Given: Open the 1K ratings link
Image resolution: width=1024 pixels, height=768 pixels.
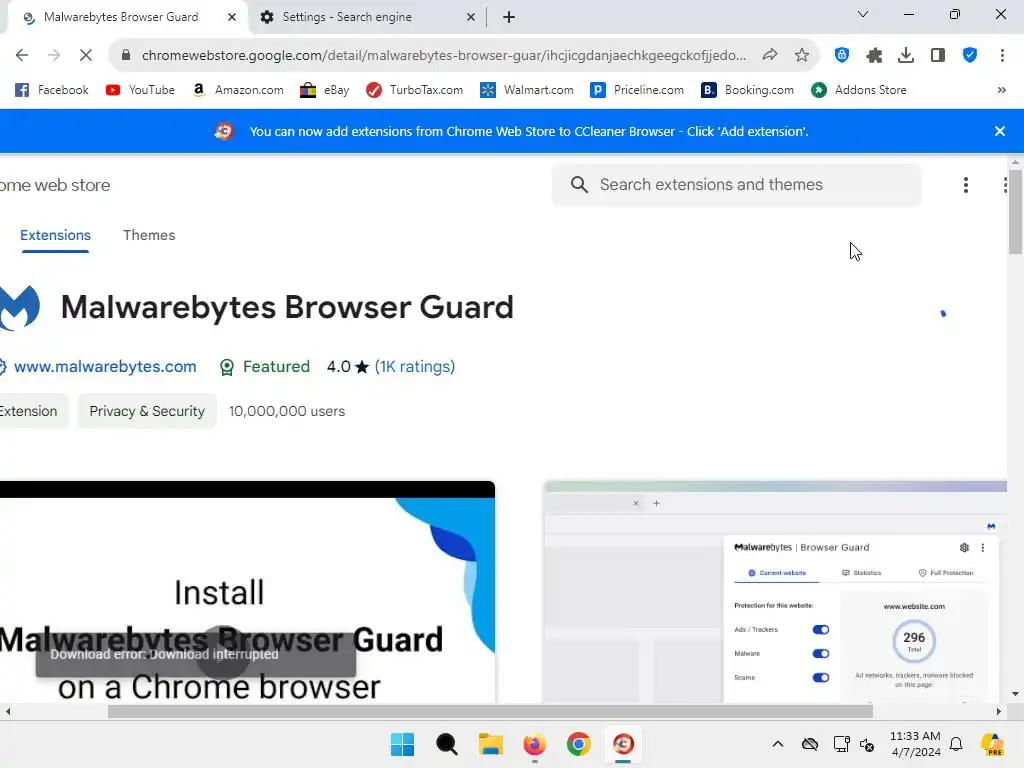Looking at the screenshot, I should point(415,367).
